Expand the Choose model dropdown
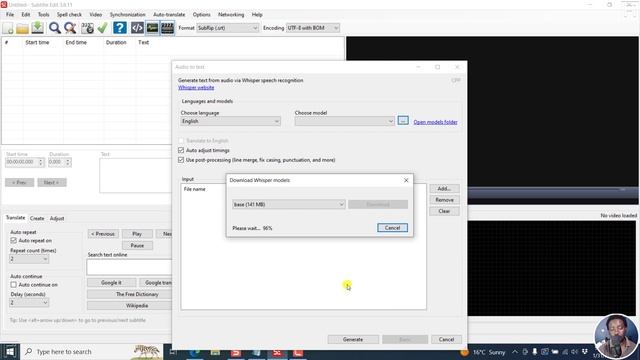The image size is (640, 360). click(344, 121)
